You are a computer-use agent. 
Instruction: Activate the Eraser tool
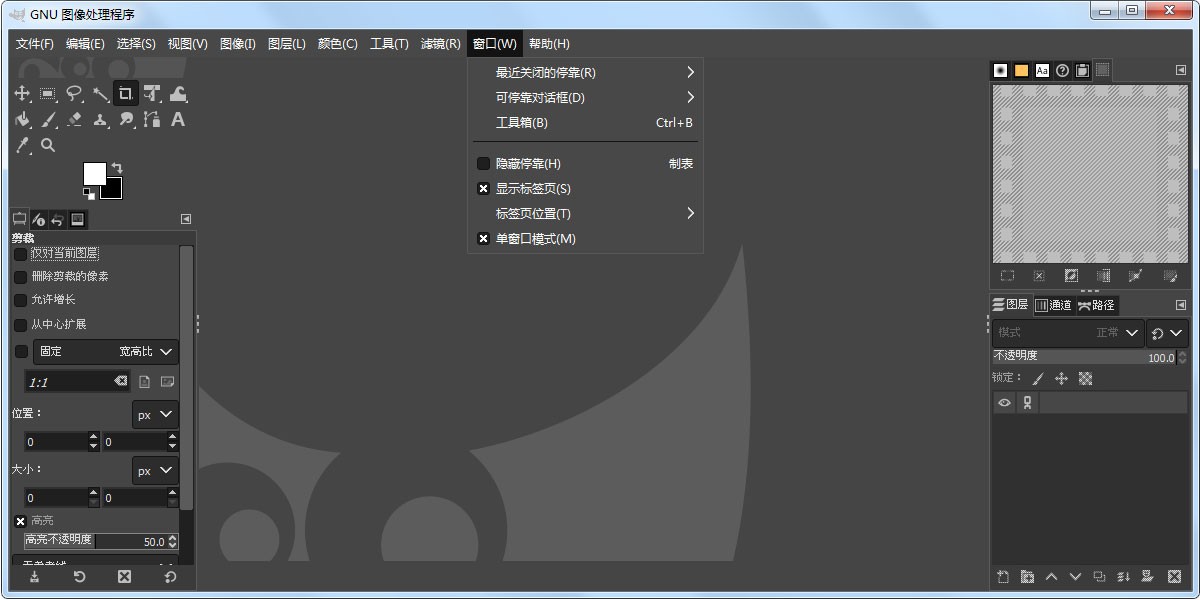coord(74,119)
